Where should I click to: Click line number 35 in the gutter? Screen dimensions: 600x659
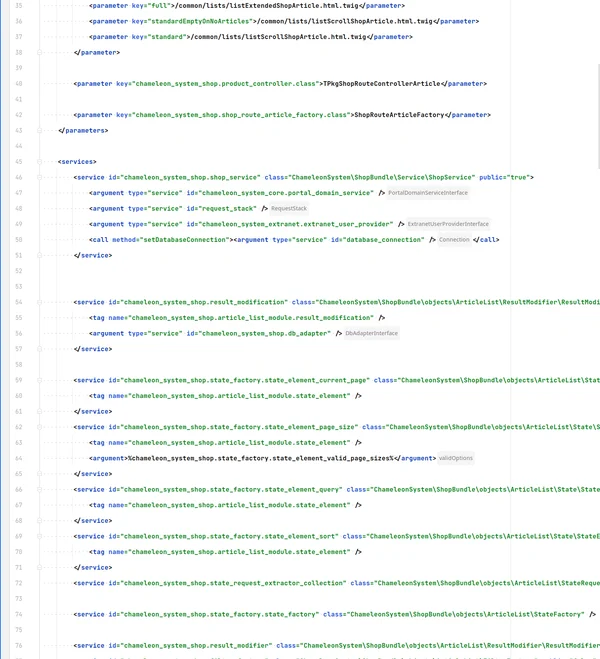(x=18, y=6)
